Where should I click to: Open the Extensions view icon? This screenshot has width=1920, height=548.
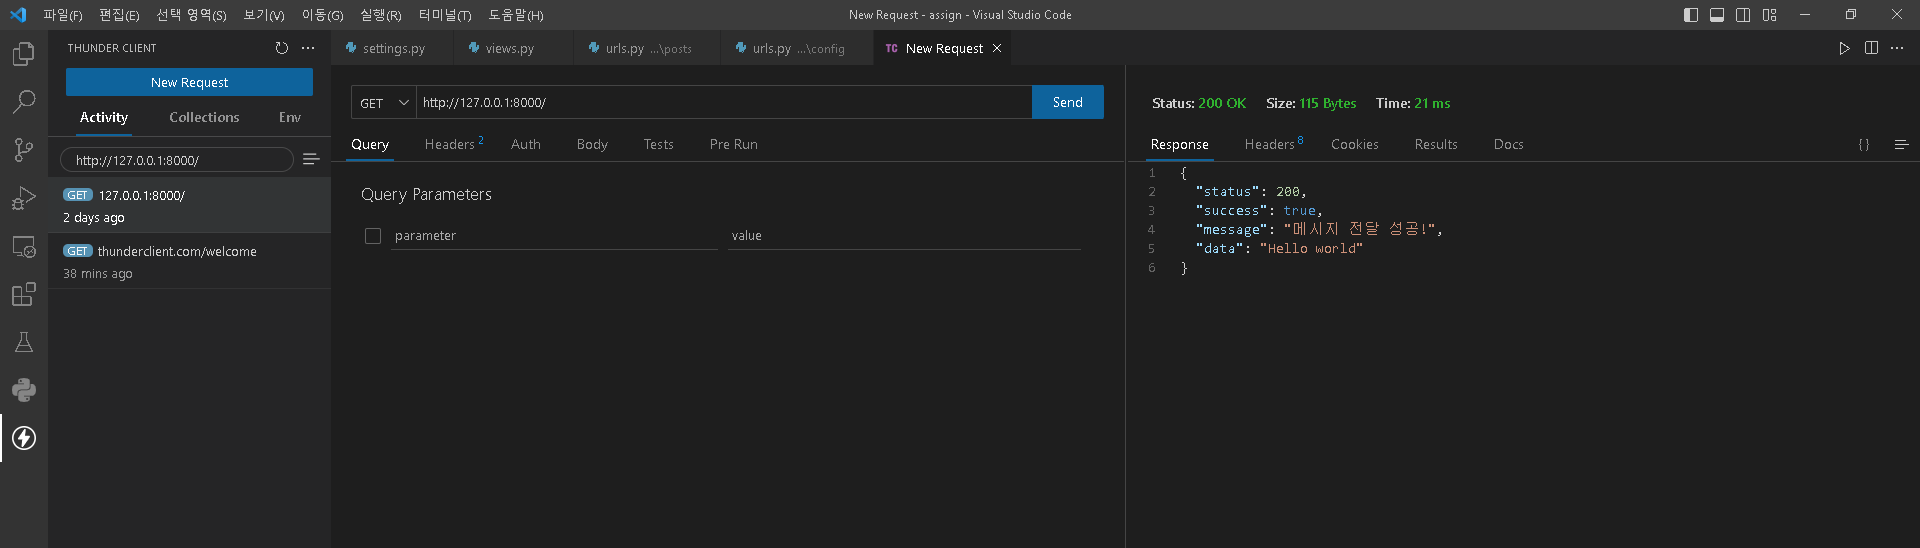(x=24, y=294)
